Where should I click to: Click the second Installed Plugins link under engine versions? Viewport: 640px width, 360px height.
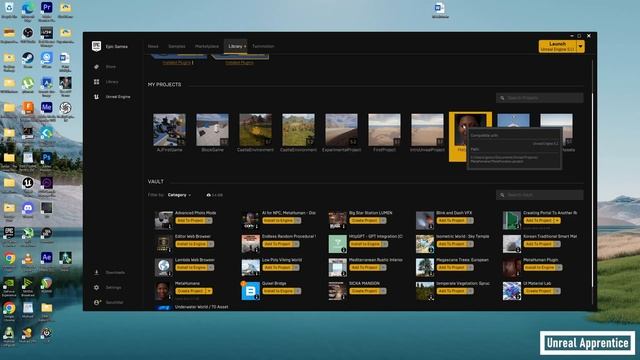coord(240,63)
